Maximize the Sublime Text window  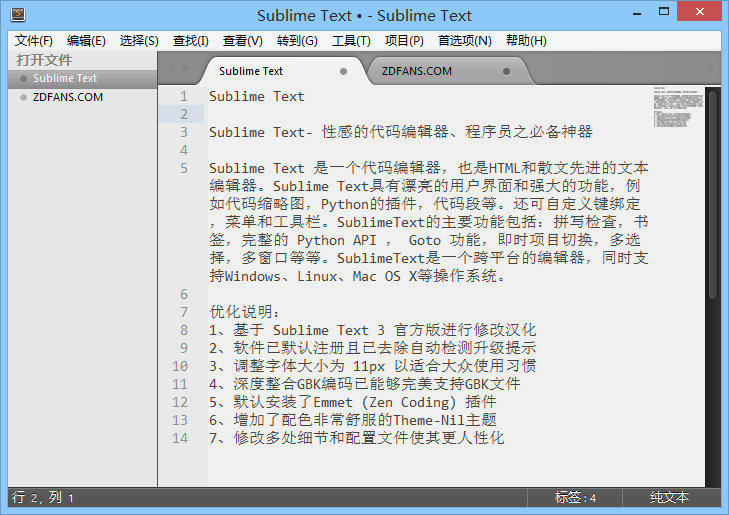tap(664, 12)
